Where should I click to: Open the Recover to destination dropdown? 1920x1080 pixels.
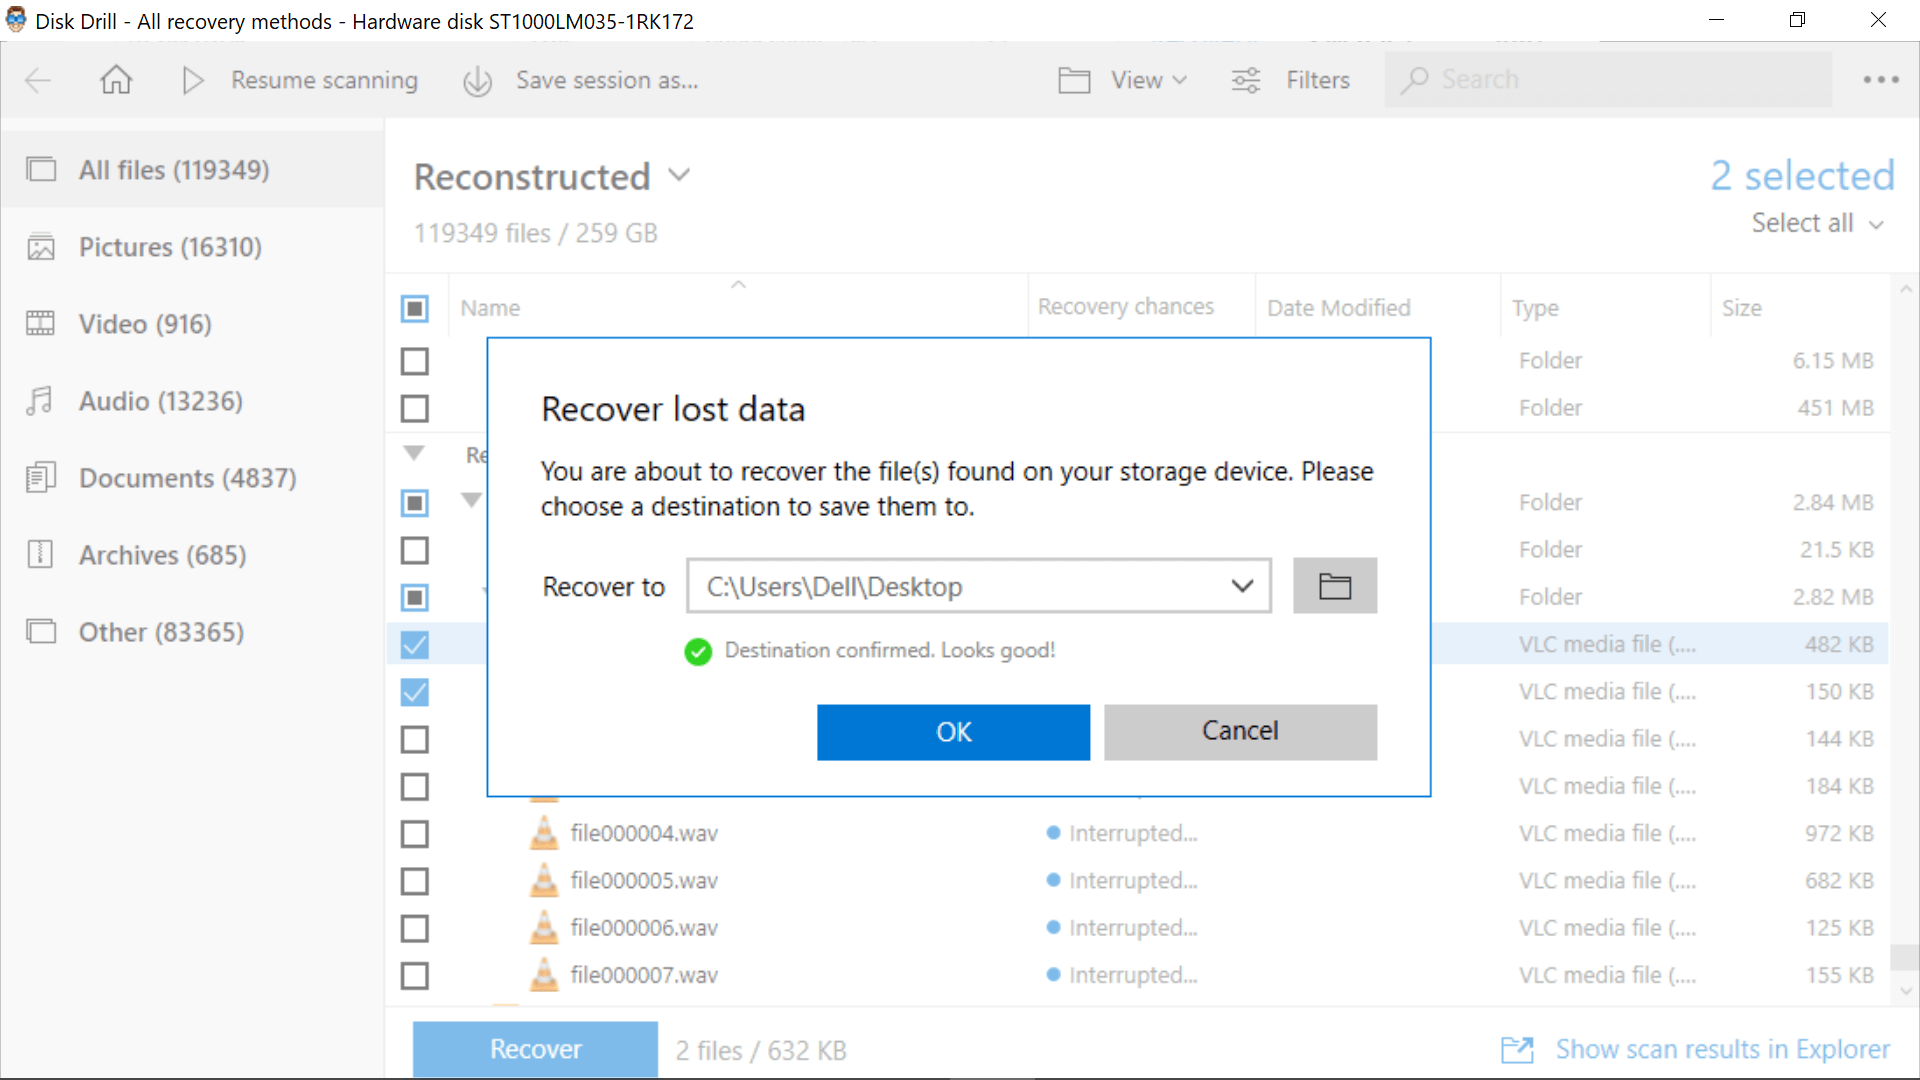[x=1241, y=584]
